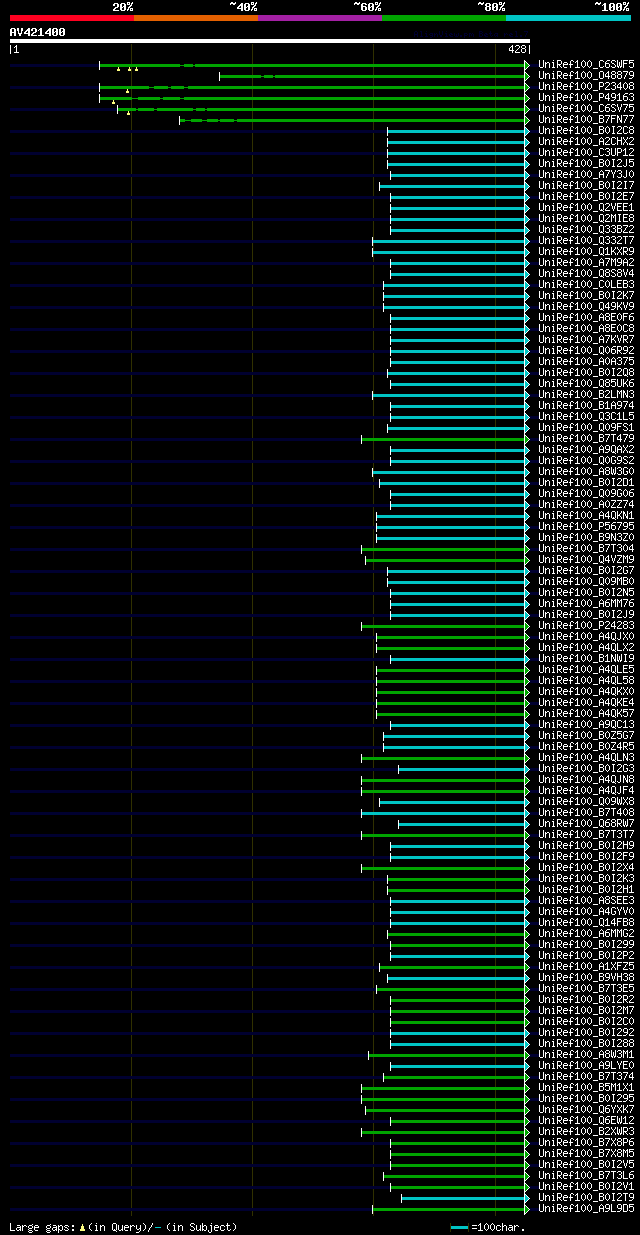Open hit UniRef100_C6SV75
640x1235 pixels.
pyautogui.click(x=586, y=108)
